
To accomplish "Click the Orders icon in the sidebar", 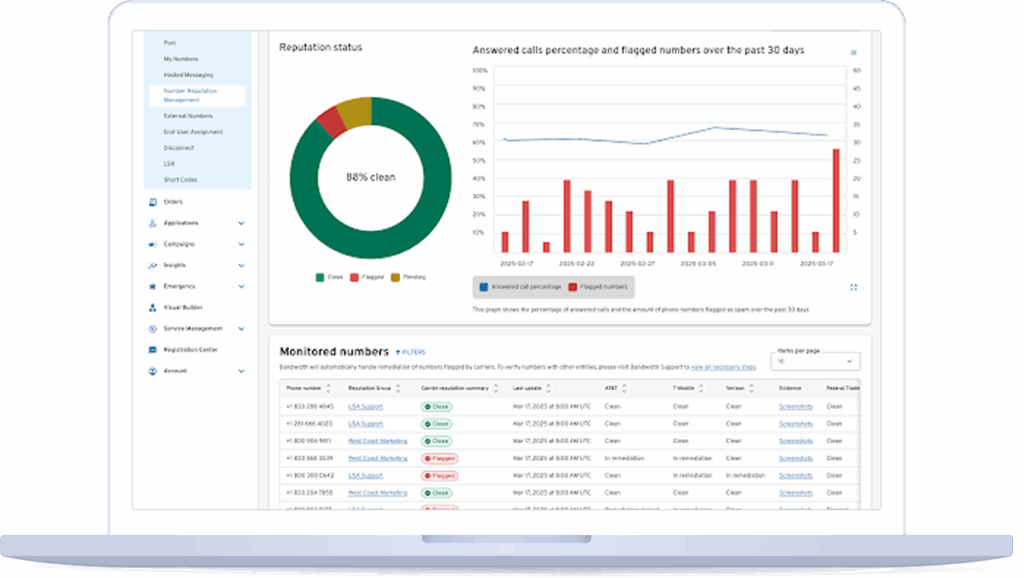I will point(153,202).
